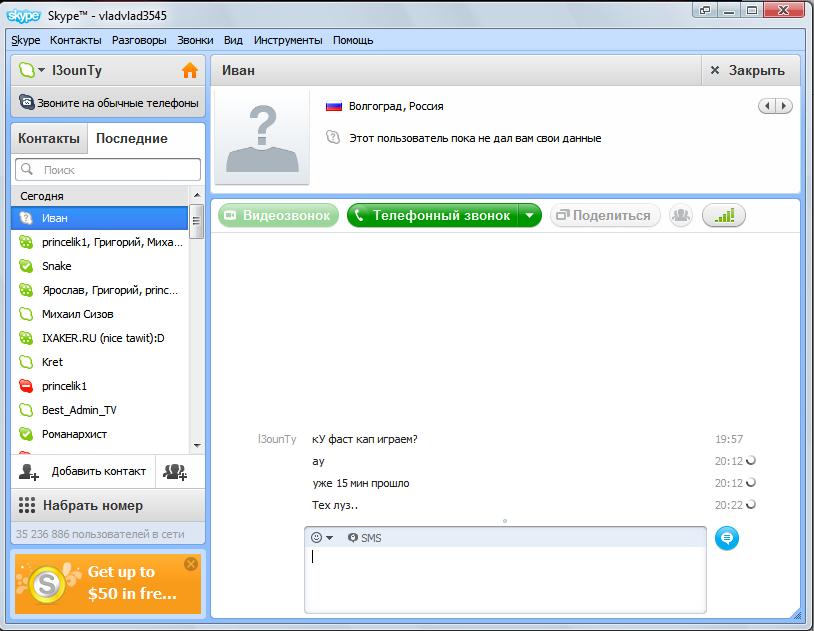814x631 pixels.
Task: Click the Набрать номер dial pad button
Action: tap(108, 505)
